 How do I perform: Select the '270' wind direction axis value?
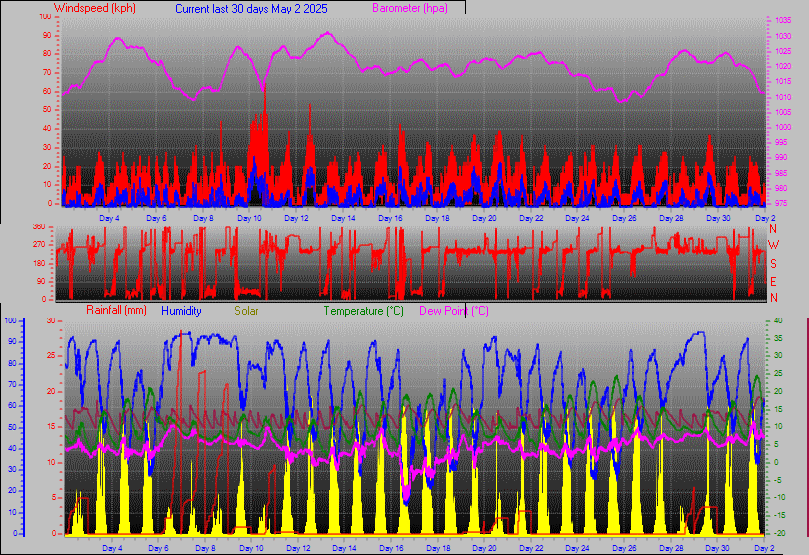pyautogui.click(x=39, y=244)
